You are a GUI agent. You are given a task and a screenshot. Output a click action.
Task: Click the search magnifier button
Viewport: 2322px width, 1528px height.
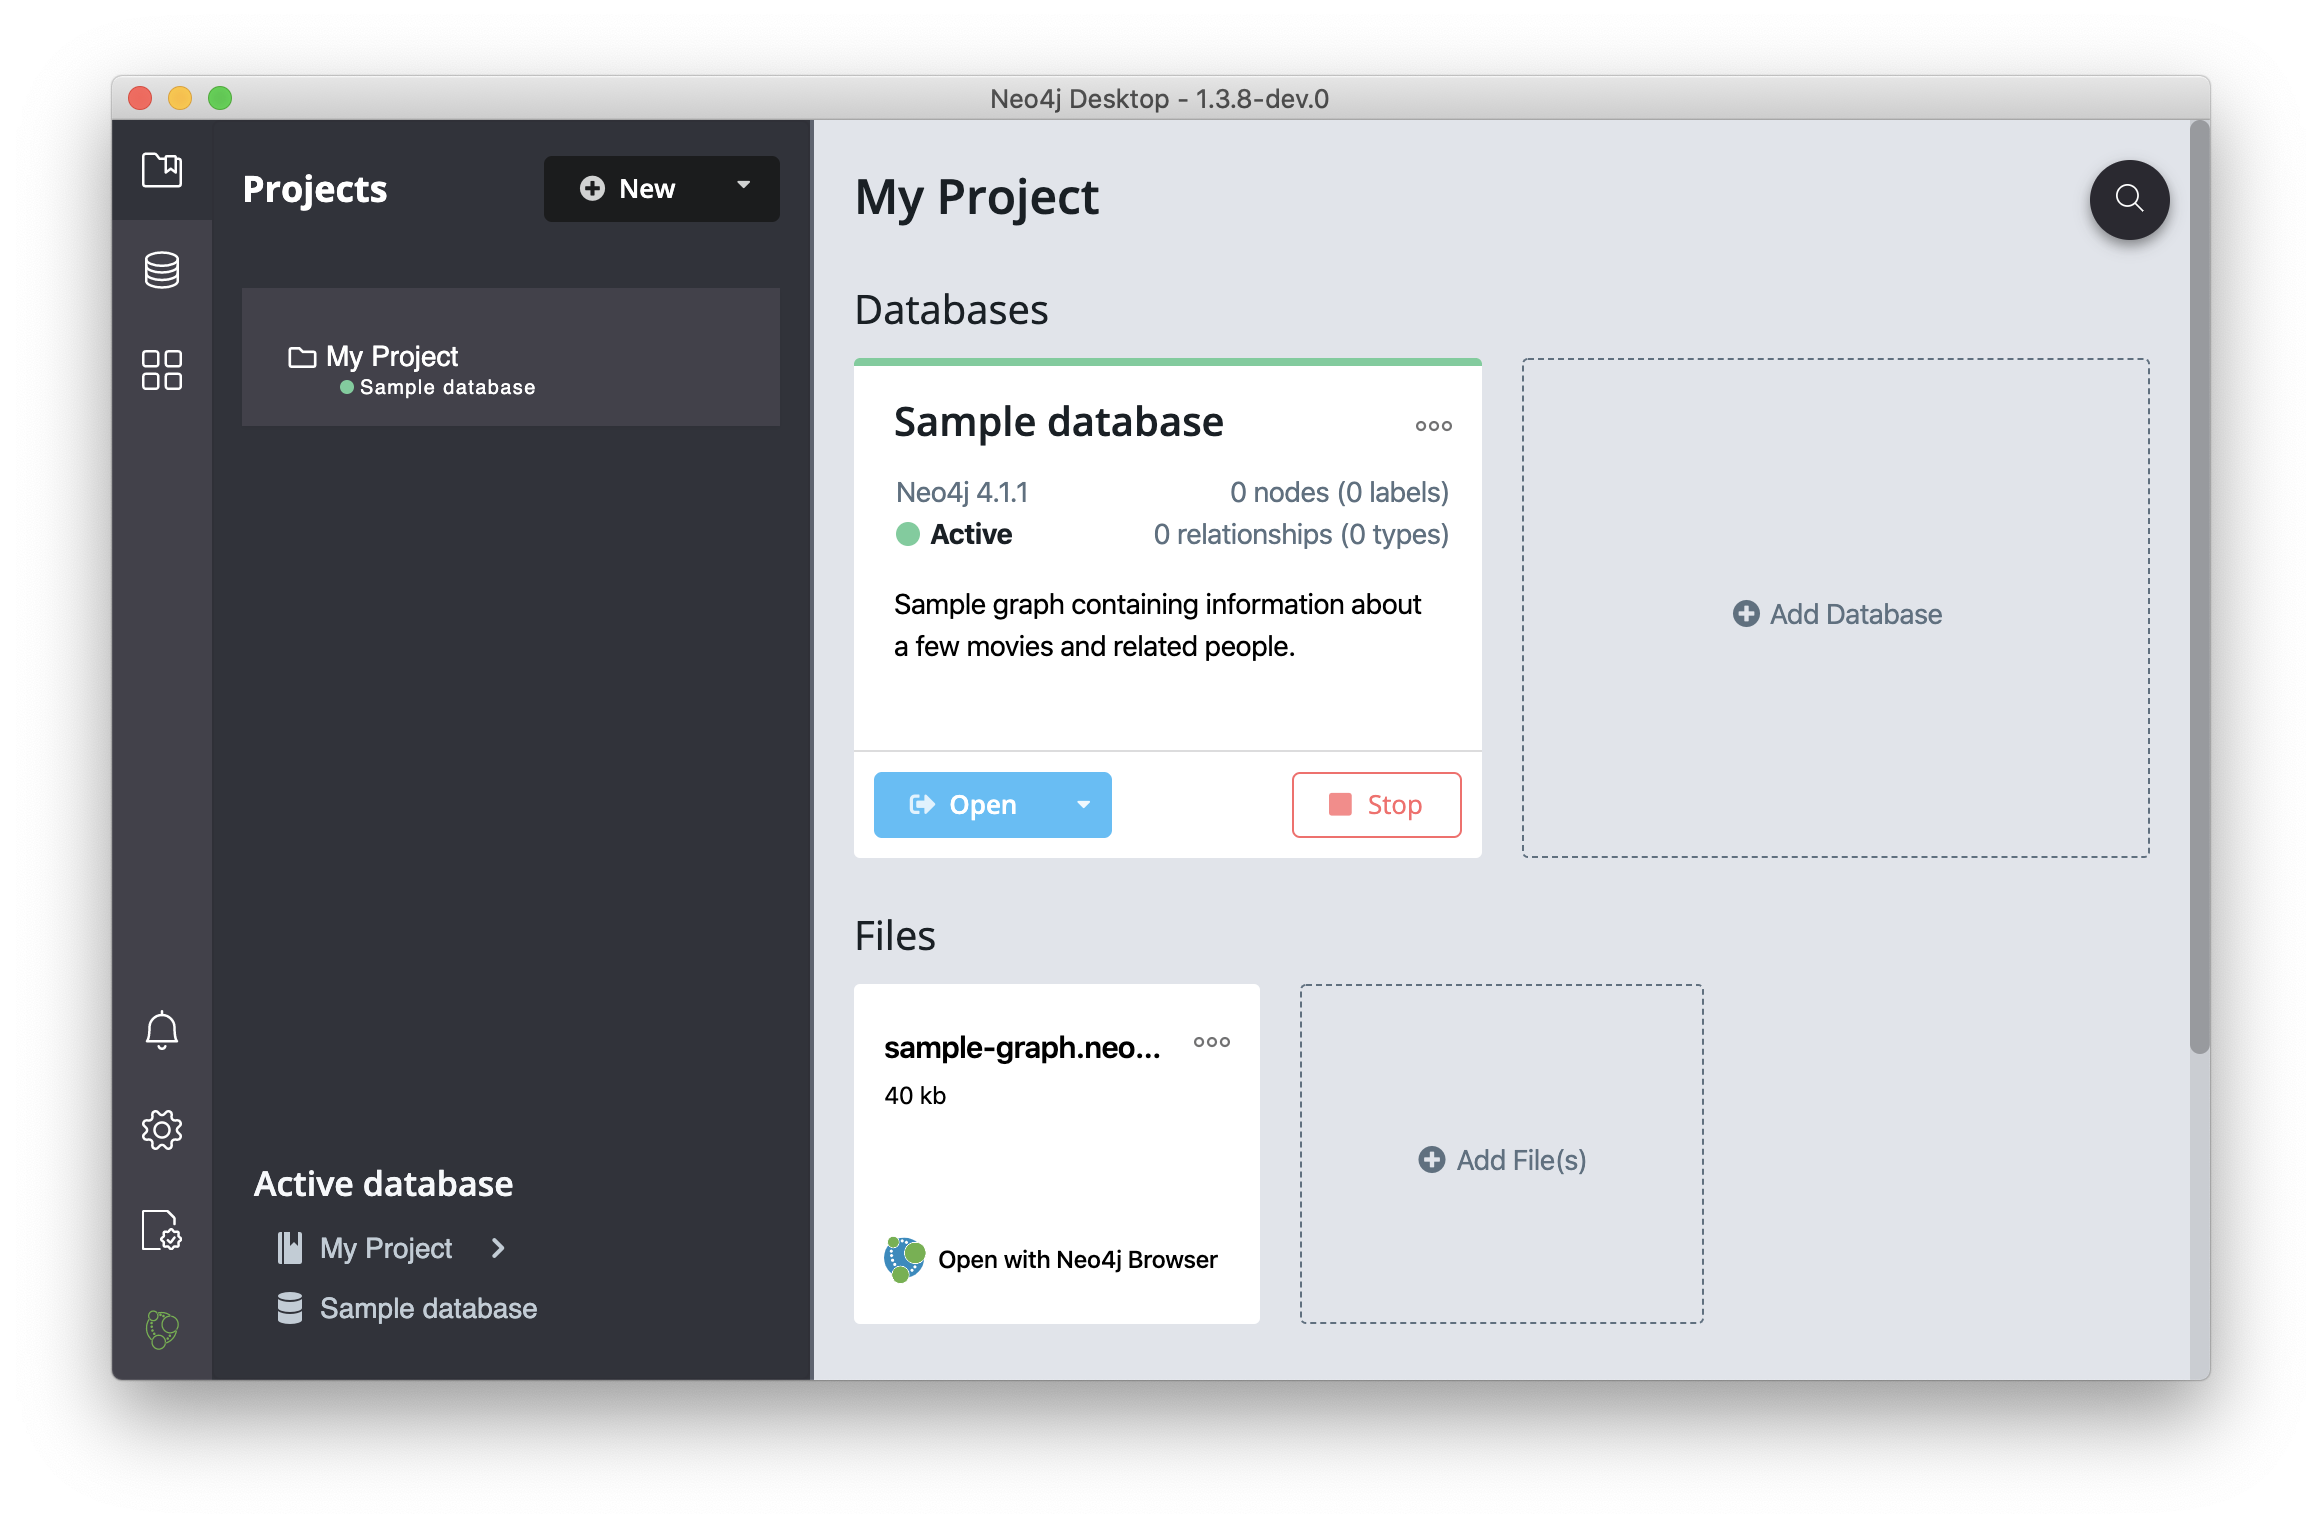pos(2129,199)
